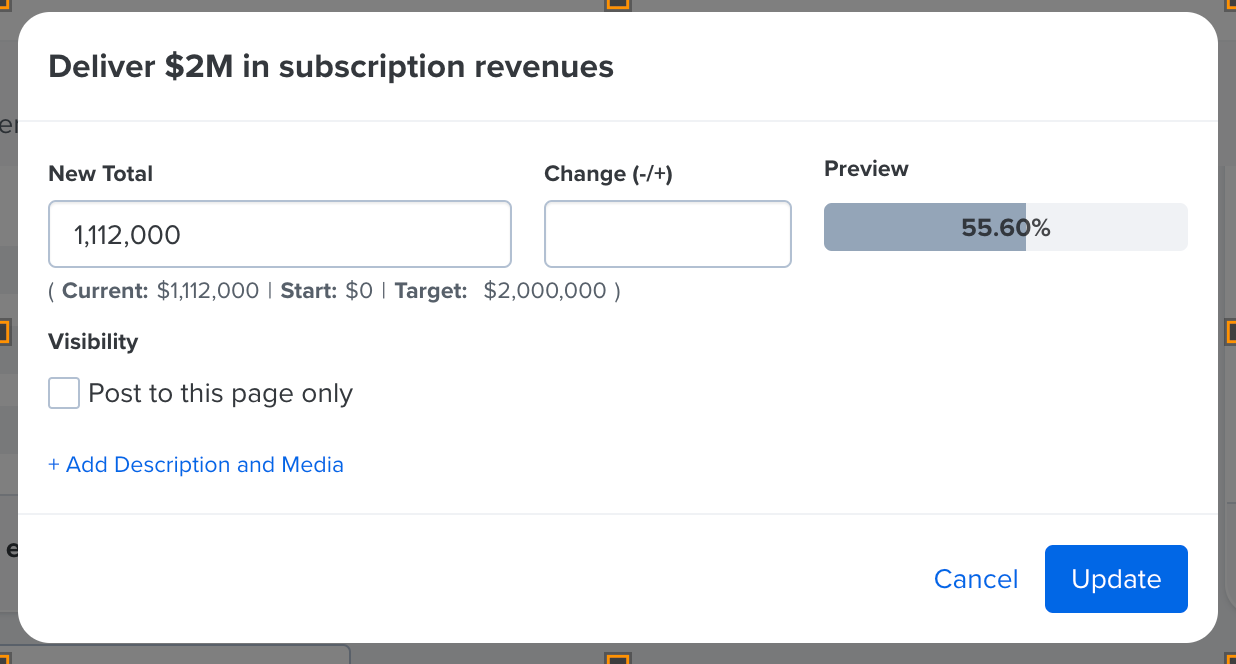
Task: Check the 'Post to this page only' checkbox
Action: coord(64,393)
